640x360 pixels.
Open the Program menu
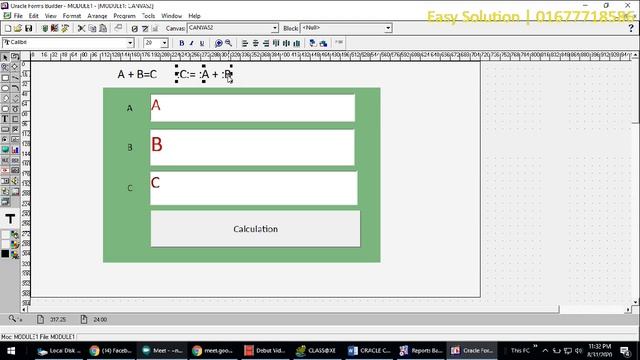point(124,16)
